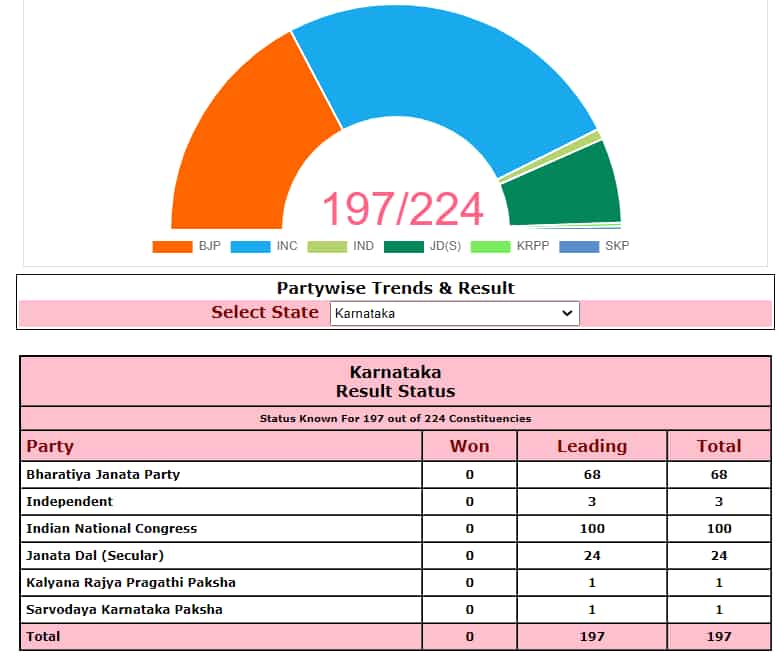777x653 pixels.
Task: Click the JD(S) legend label
Action: (445, 246)
